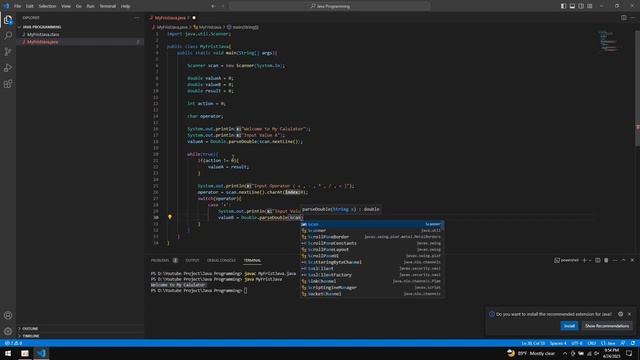Click the split editor icon

pos(624,18)
